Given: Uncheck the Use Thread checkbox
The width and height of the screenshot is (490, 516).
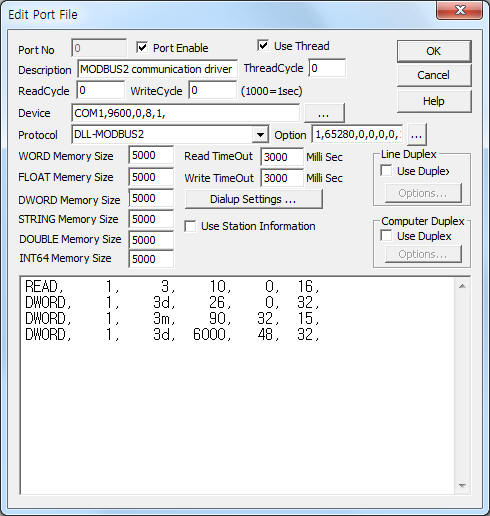Looking at the screenshot, I should click(263, 45).
